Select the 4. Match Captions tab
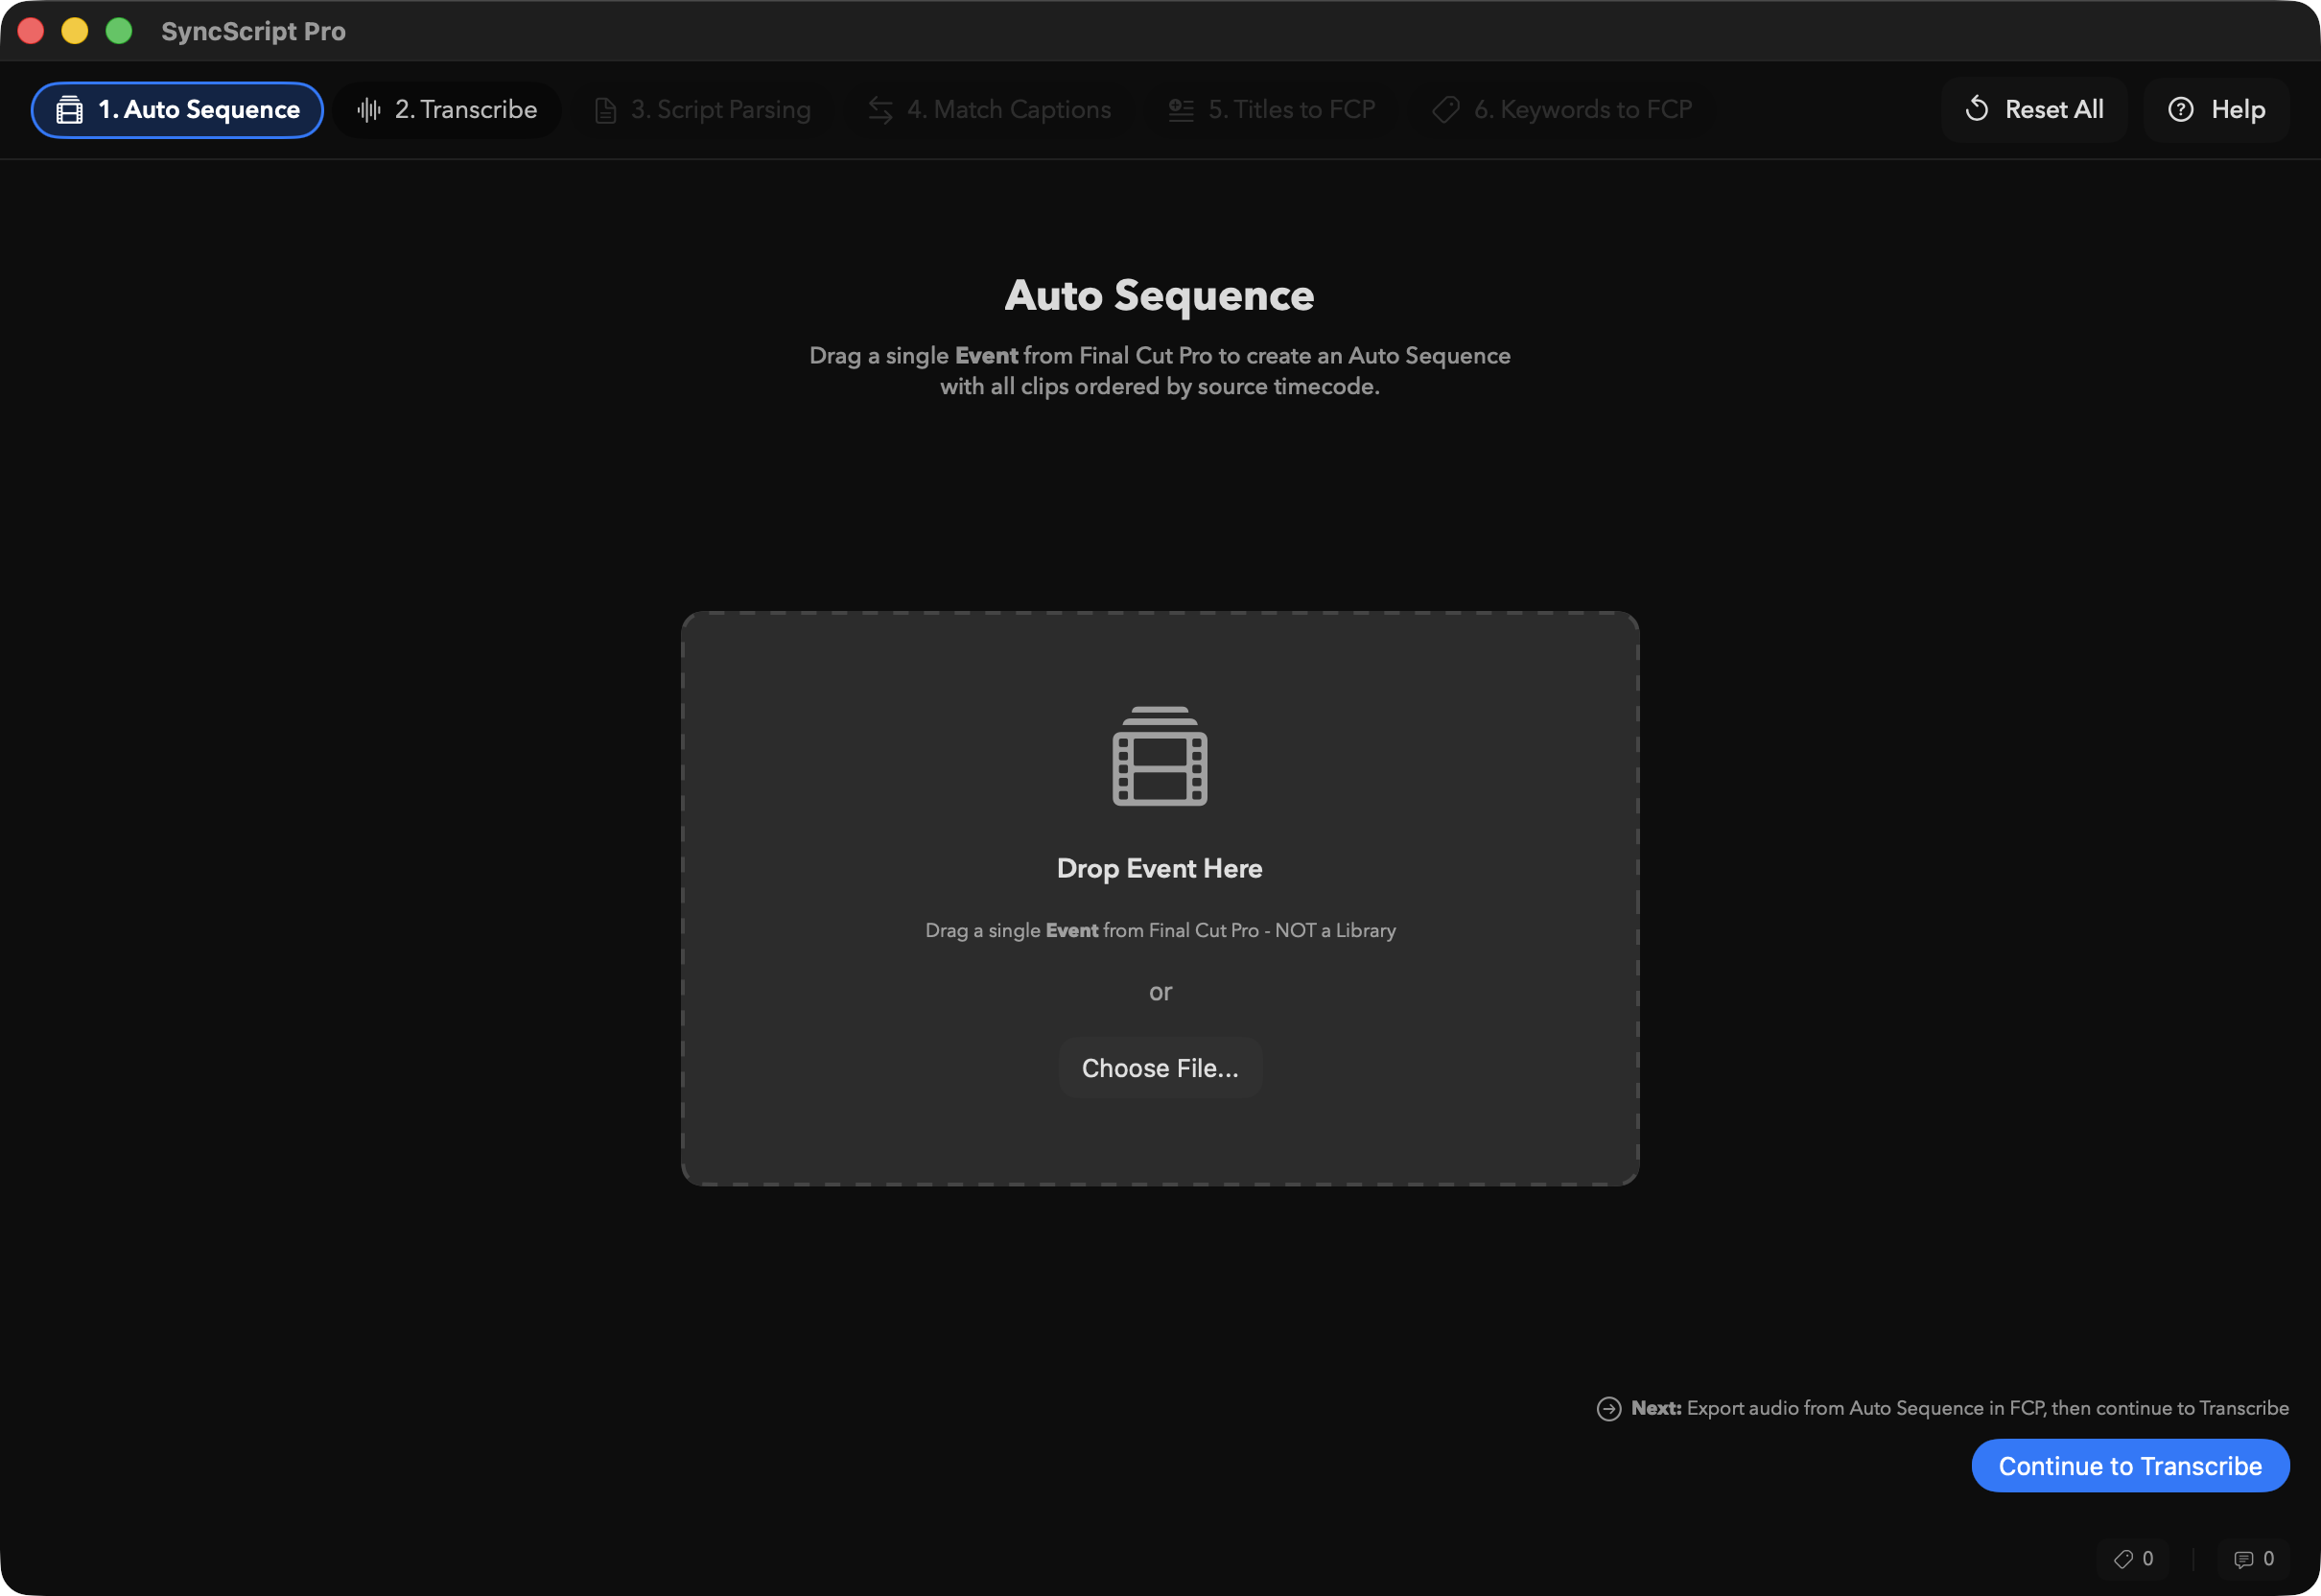The image size is (2321, 1596). click(x=1008, y=110)
